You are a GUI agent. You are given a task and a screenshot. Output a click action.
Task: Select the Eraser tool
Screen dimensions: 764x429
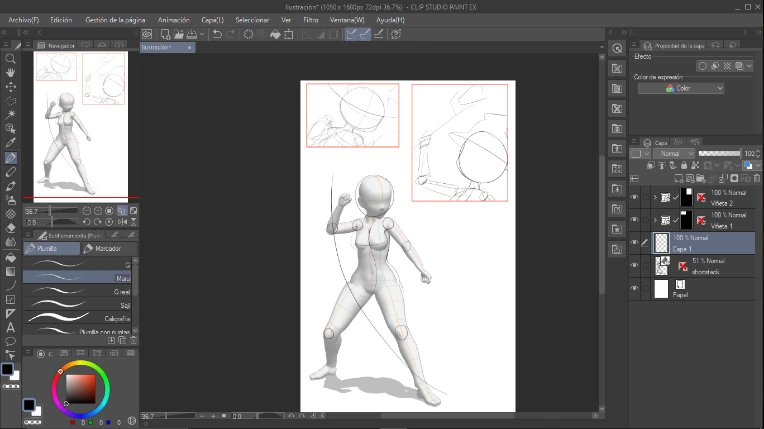tap(10, 228)
